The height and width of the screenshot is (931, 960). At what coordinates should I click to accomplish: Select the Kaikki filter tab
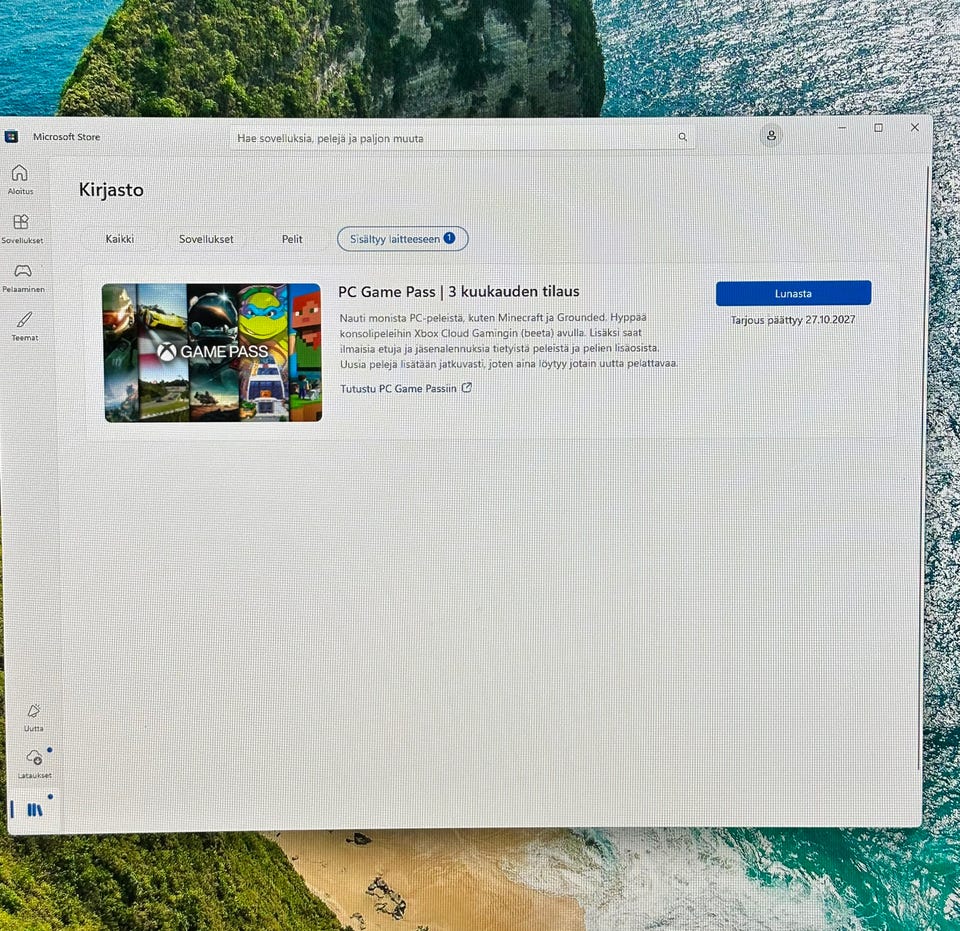[119, 239]
